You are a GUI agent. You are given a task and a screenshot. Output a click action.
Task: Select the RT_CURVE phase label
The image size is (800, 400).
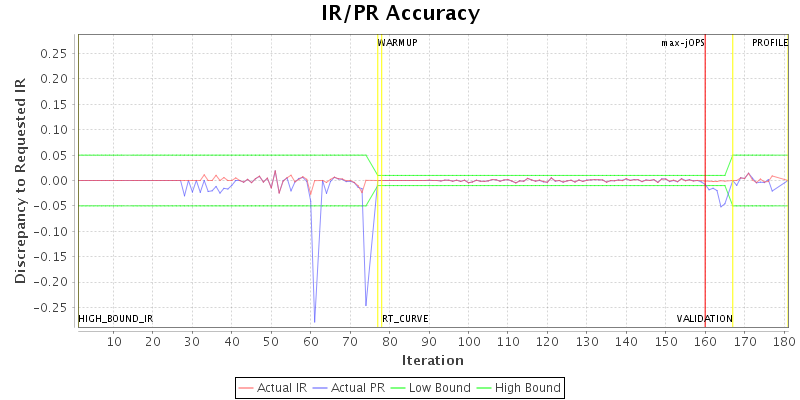click(405, 319)
